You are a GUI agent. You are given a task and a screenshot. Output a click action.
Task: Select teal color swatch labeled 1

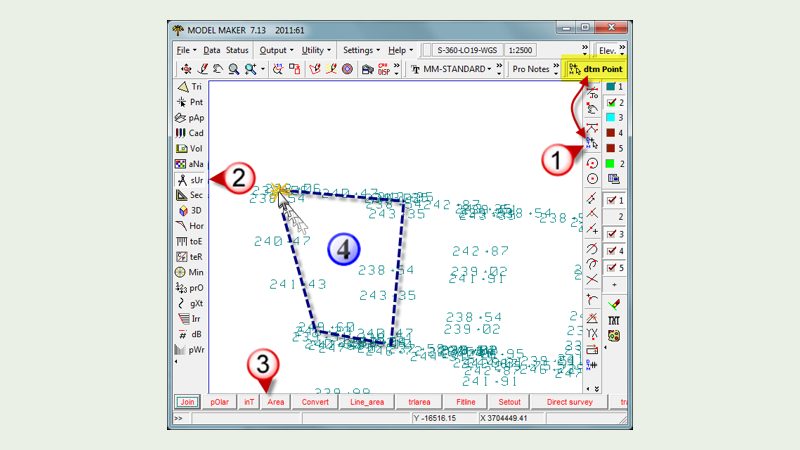[611, 87]
